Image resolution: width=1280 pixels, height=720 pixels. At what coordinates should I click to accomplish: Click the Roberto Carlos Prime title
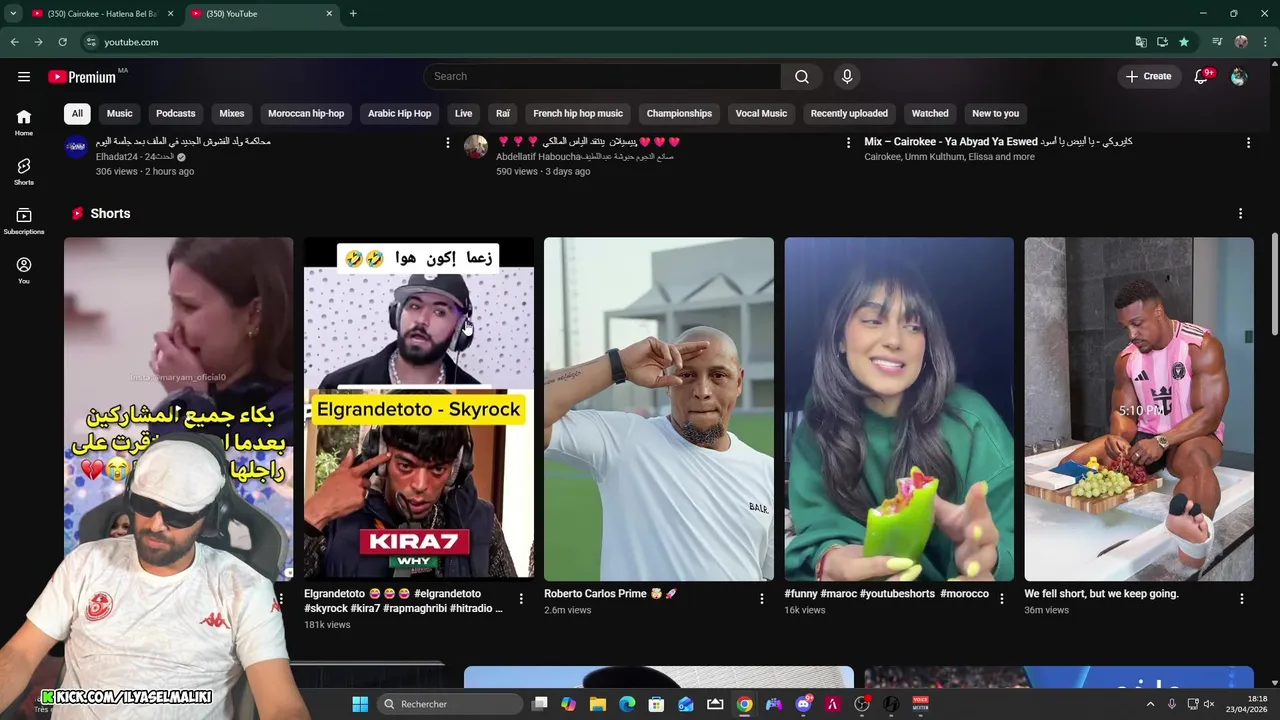pos(610,594)
